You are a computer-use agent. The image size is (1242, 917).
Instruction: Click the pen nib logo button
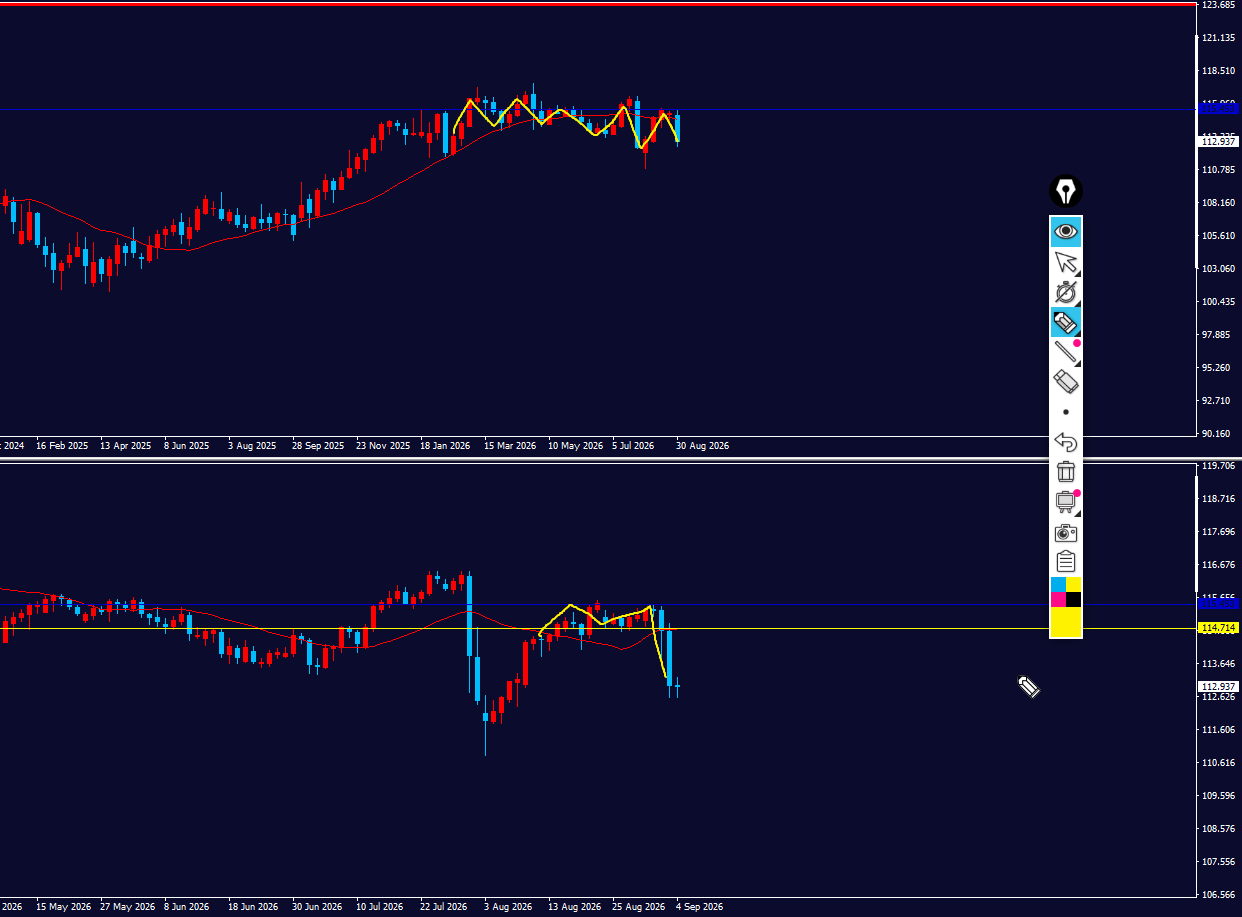click(1066, 191)
